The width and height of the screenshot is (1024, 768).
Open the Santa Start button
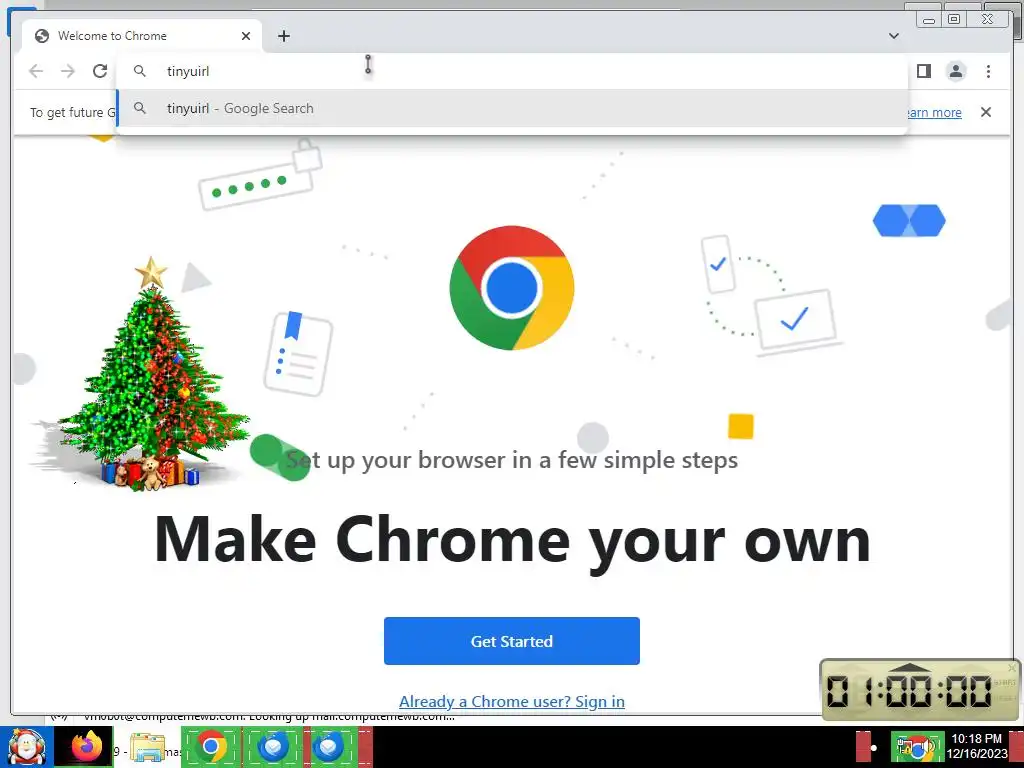pos(26,747)
